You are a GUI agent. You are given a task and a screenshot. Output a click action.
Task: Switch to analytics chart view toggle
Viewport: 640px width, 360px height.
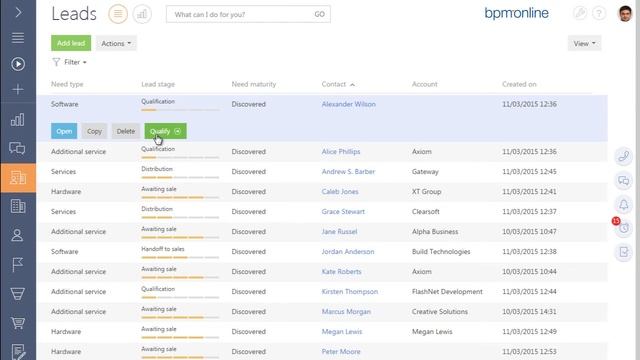[x=142, y=14]
